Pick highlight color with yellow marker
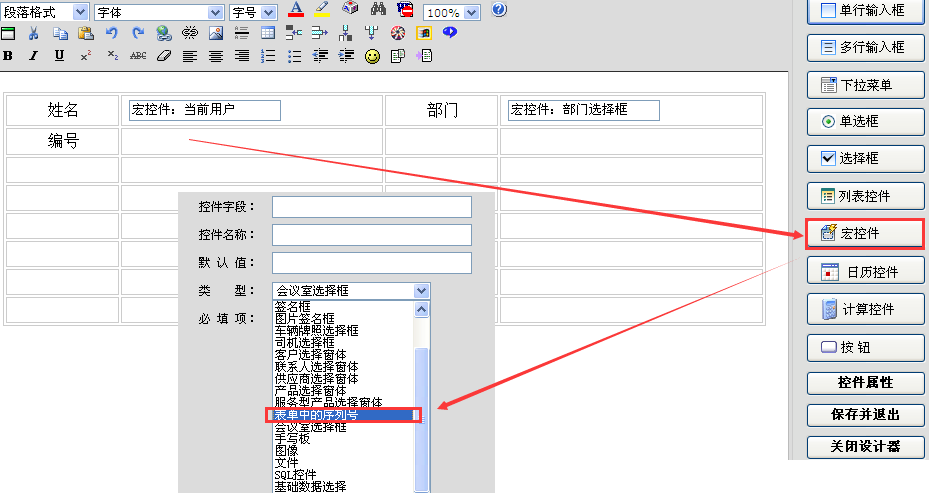This screenshot has width=930, height=496. (x=322, y=9)
